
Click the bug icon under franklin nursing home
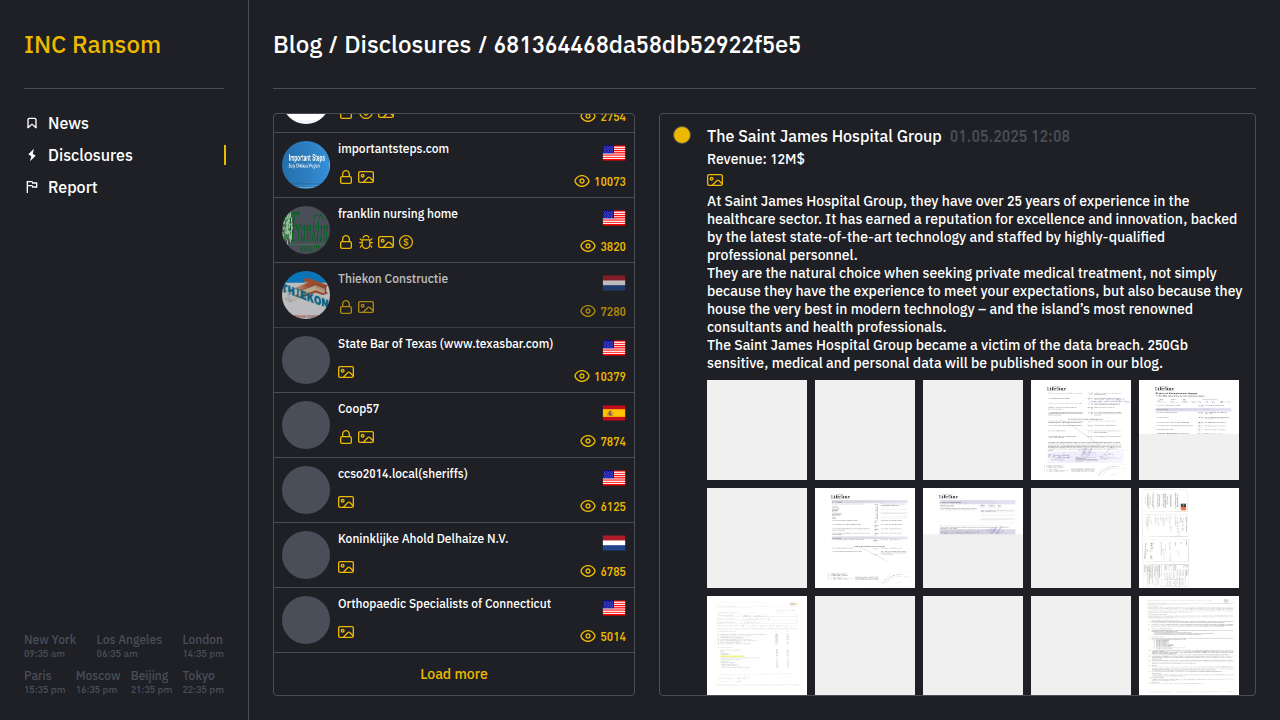366,242
